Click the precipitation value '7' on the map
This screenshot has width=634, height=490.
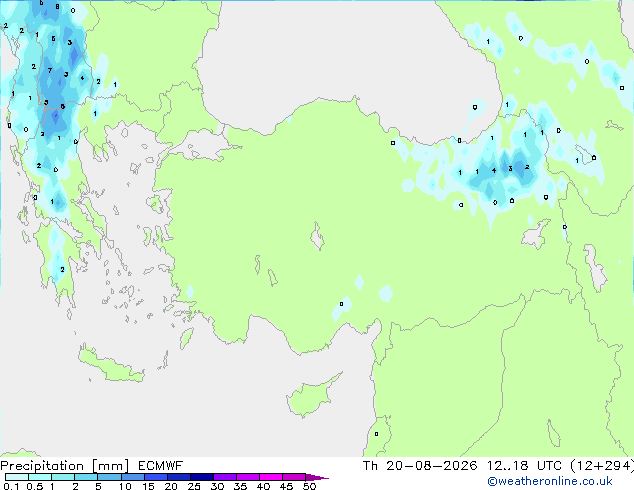coord(50,70)
